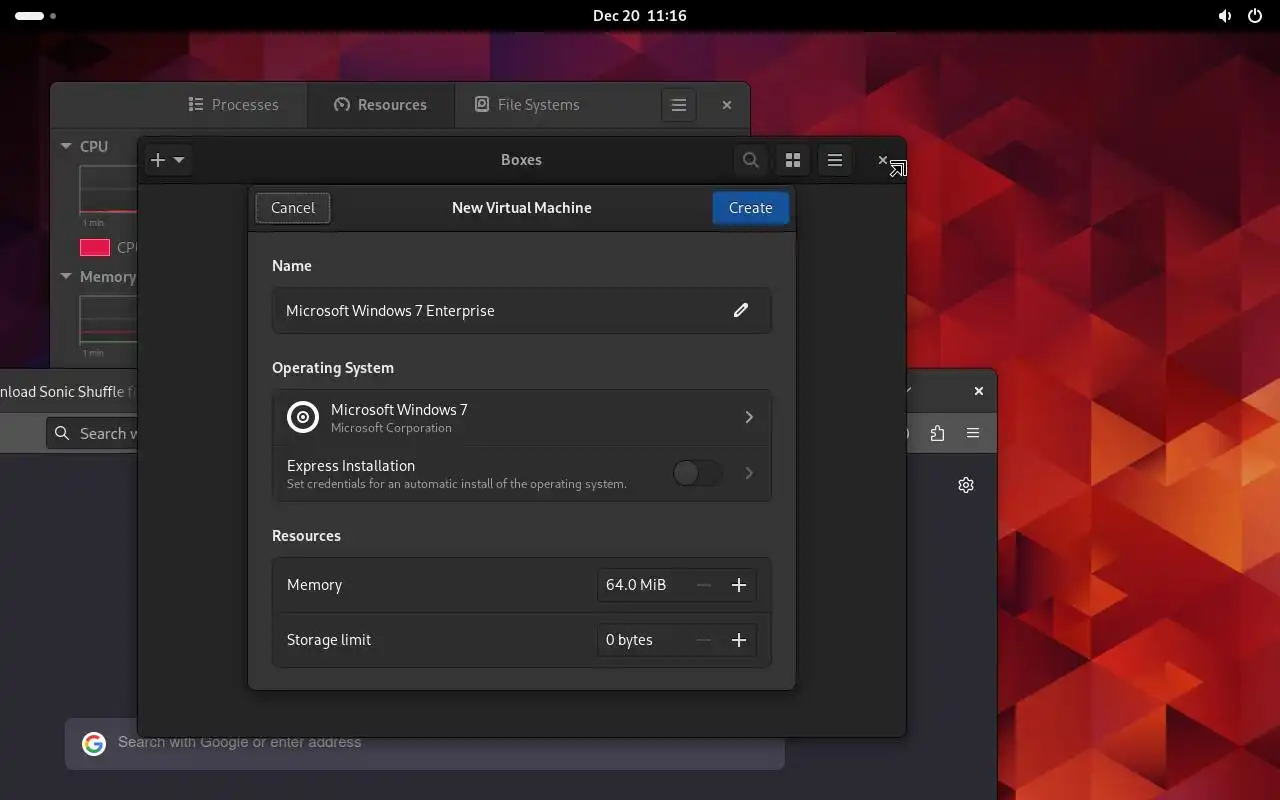The image size is (1280, 800).
Task: Click the name field Microsoft Windows 7 Enterprise
Action: pos(521,310)
